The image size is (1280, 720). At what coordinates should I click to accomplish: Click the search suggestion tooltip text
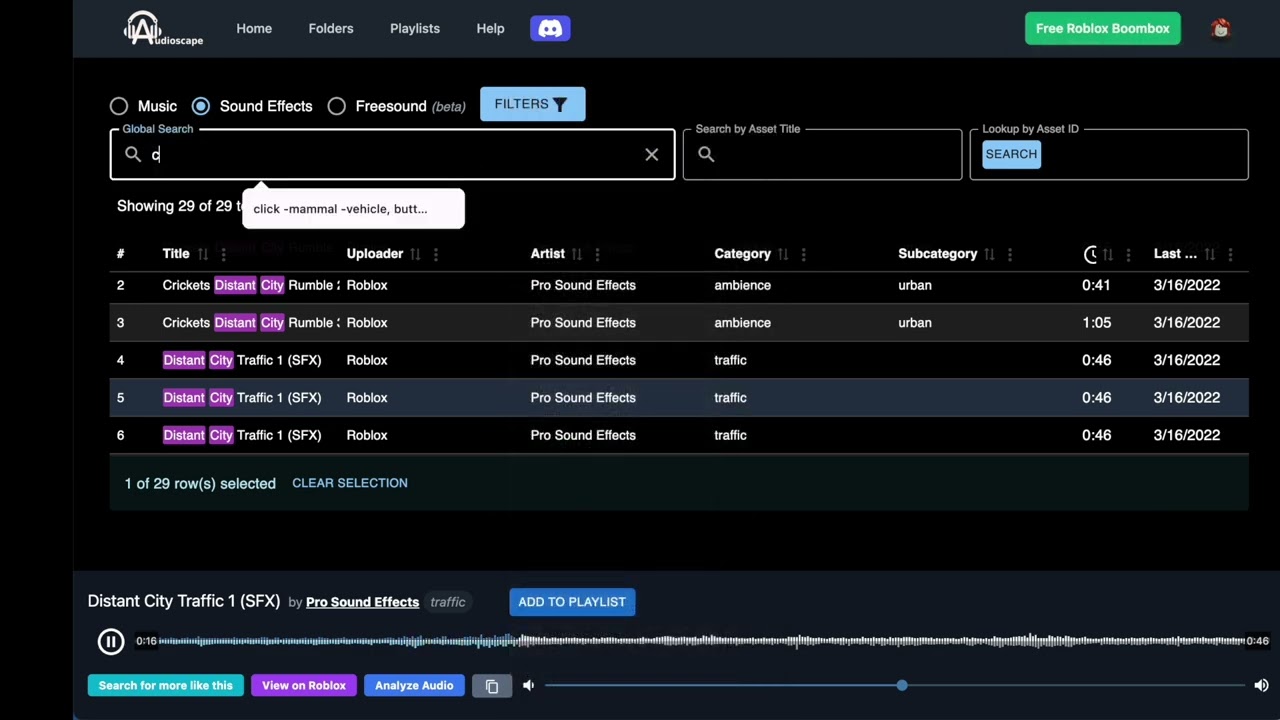coord(340,209)
